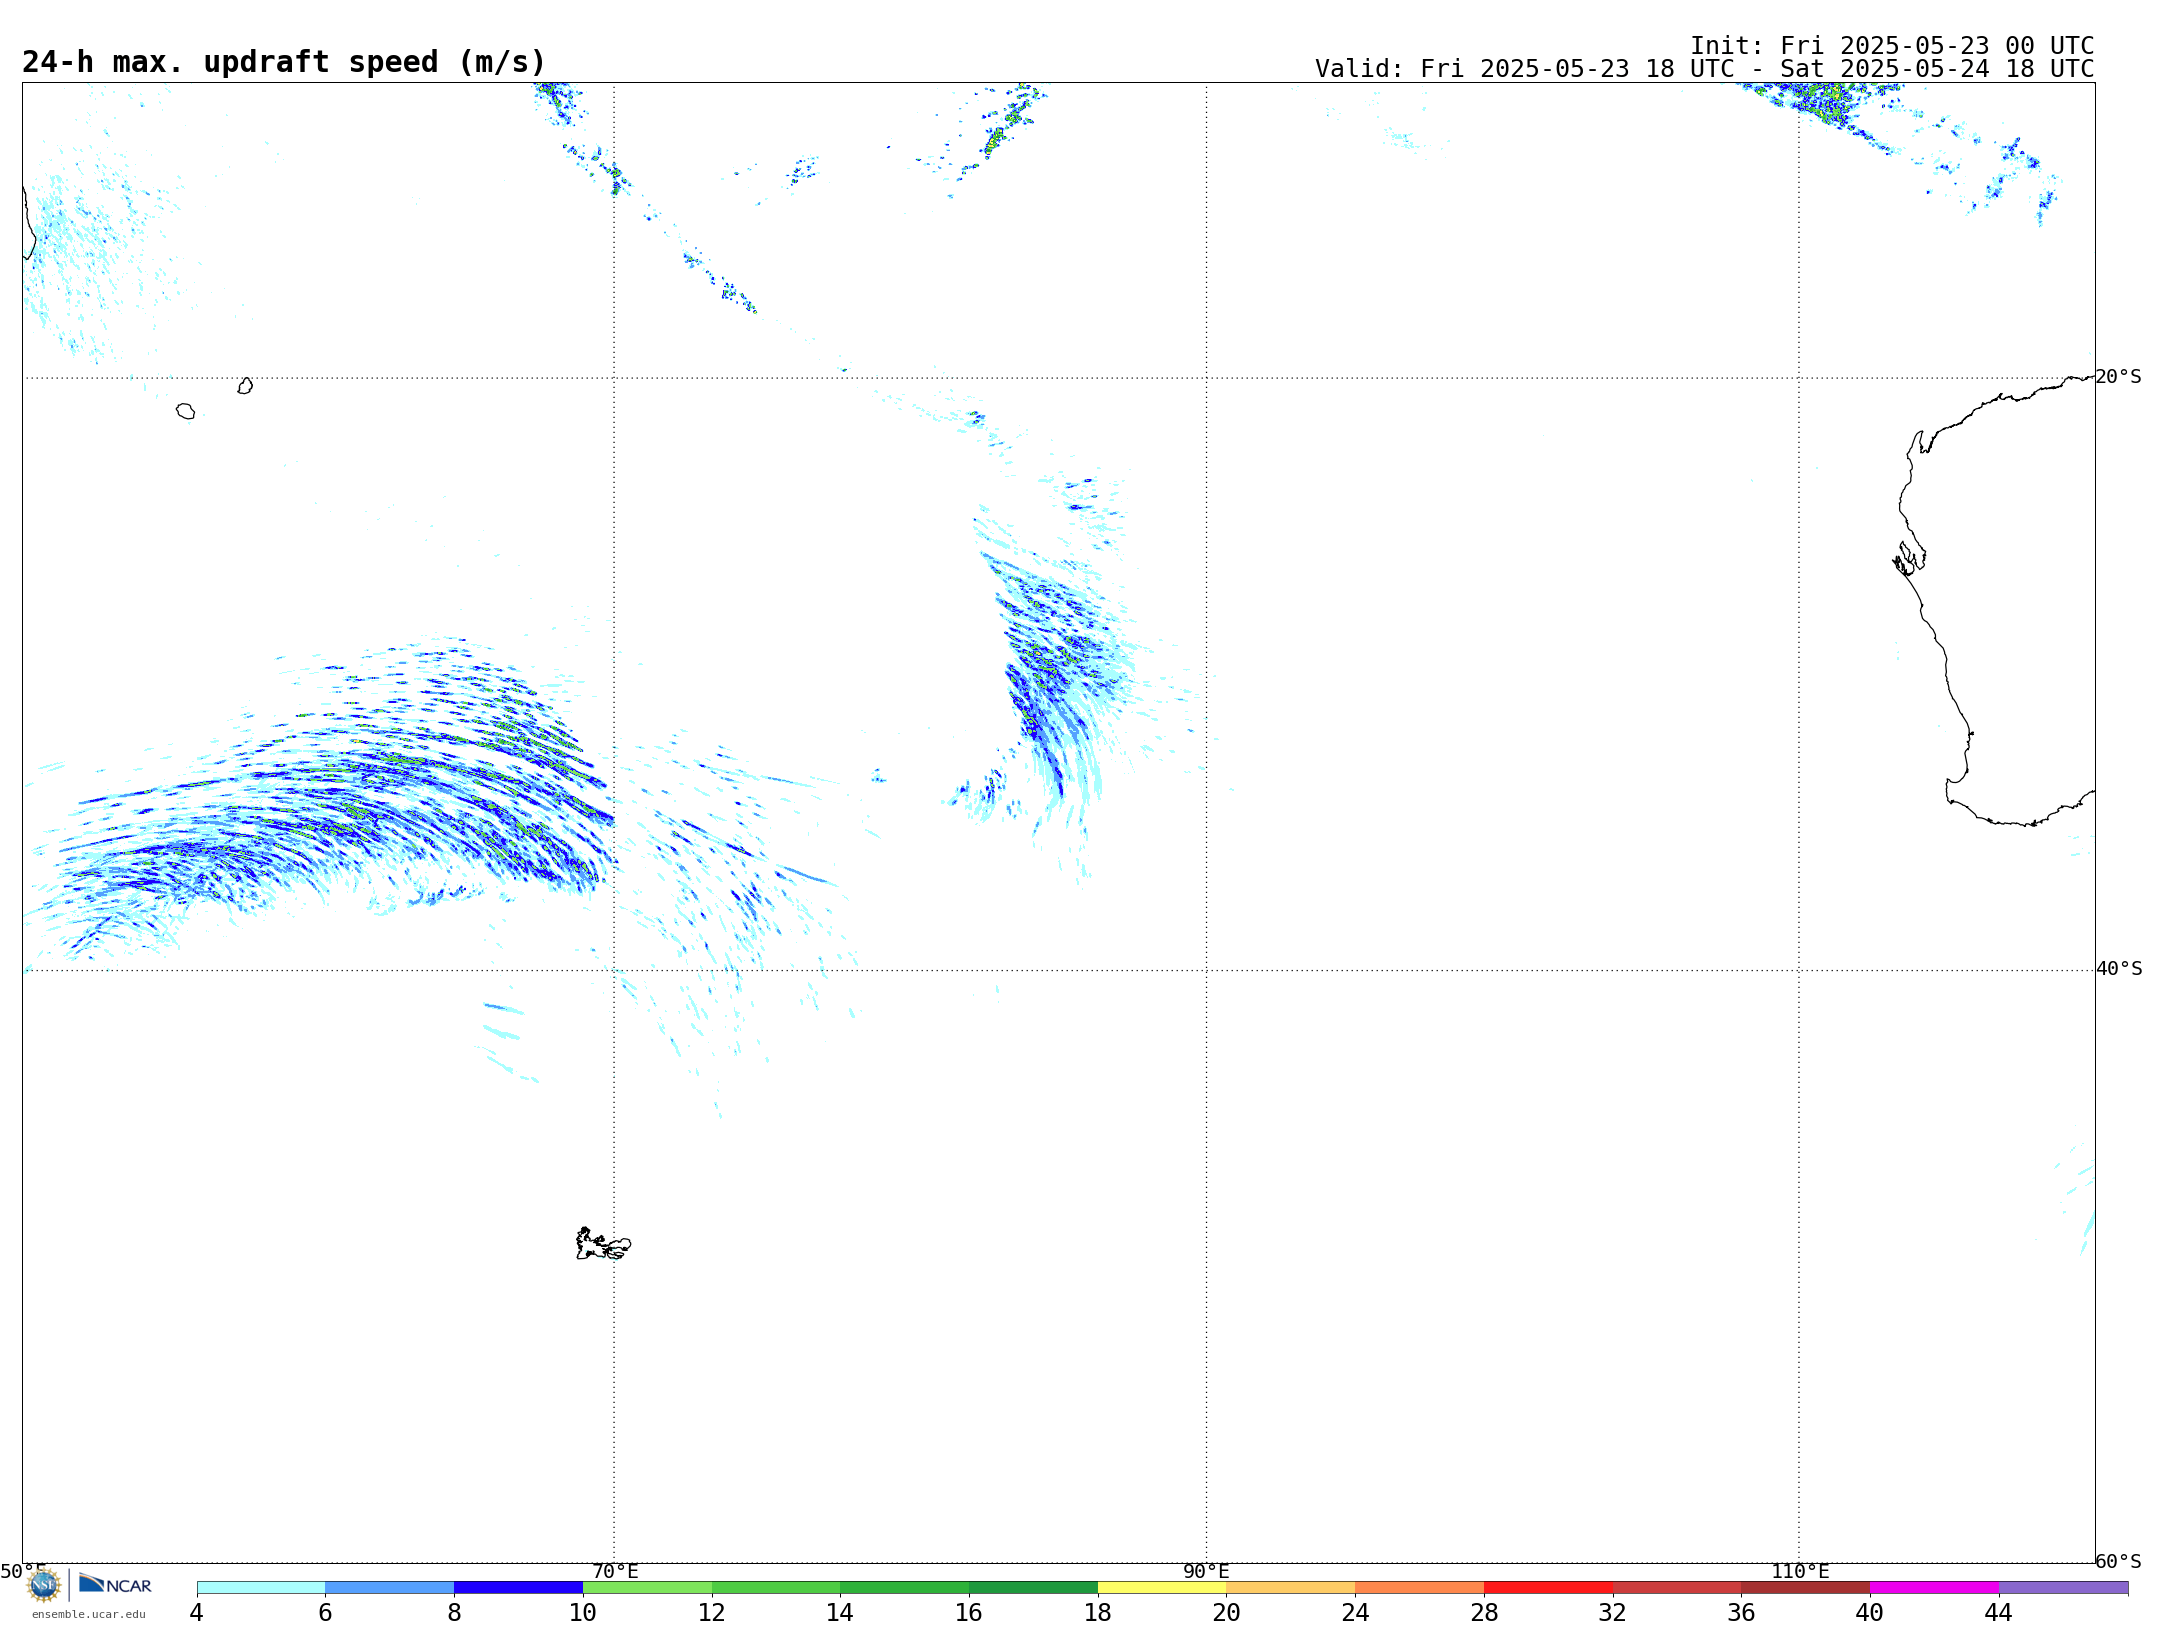Screen dimensions: 2160x1626
Task: Click the colorbar value 28 label
Action: click(1484, 1612)
